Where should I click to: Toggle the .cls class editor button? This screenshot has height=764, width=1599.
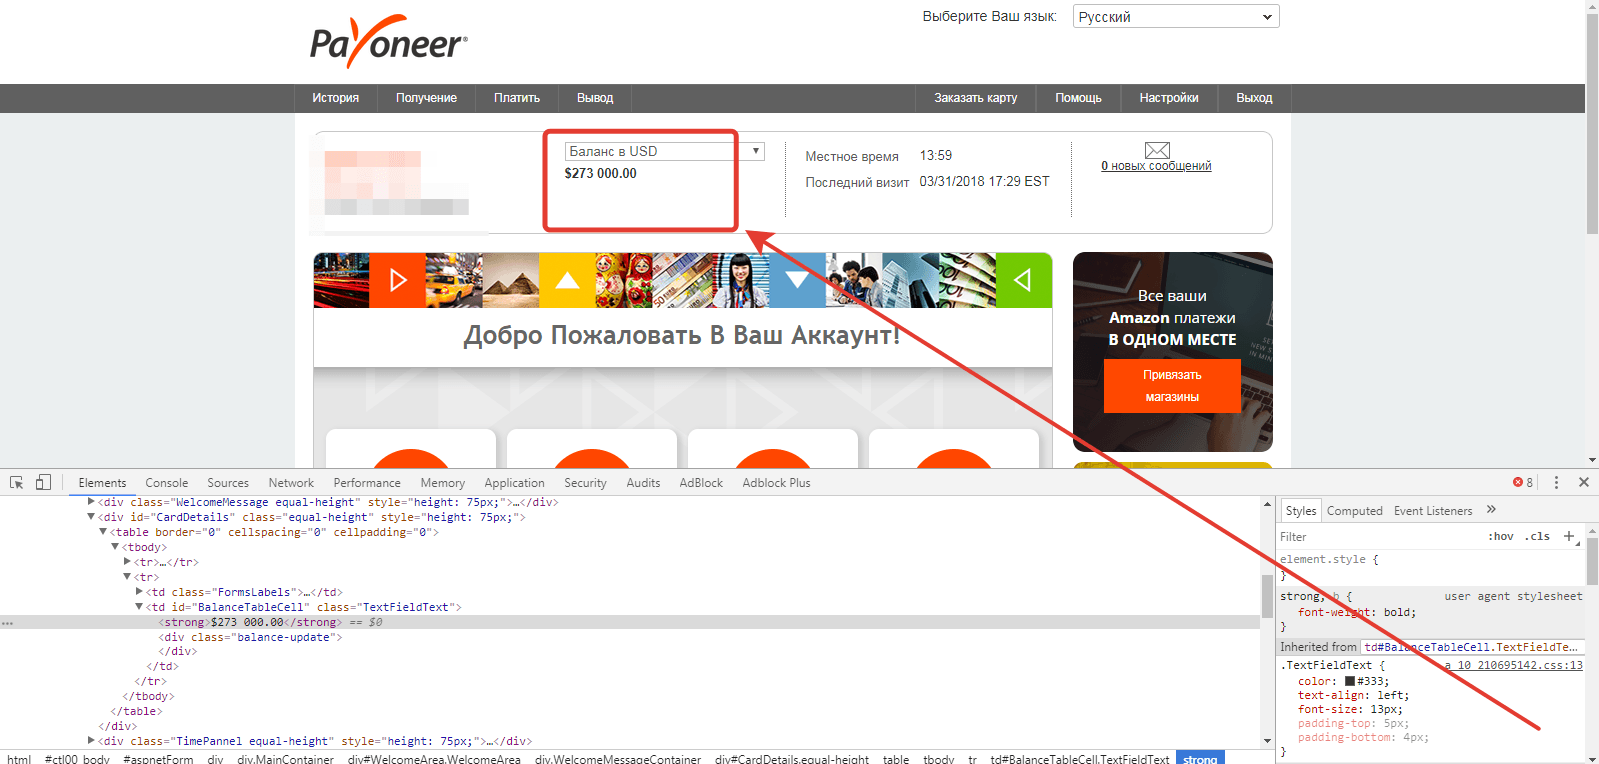pos(1537,536)
